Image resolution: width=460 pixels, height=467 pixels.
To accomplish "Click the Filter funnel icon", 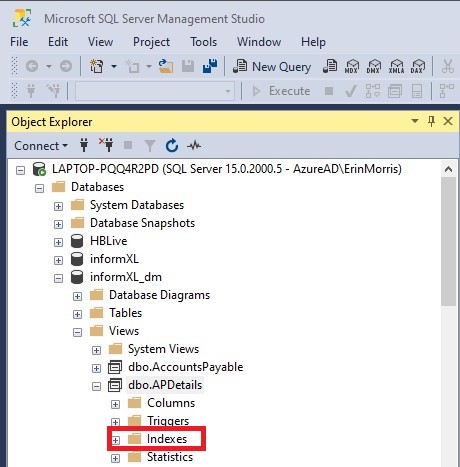I will [x=150, y=146].
